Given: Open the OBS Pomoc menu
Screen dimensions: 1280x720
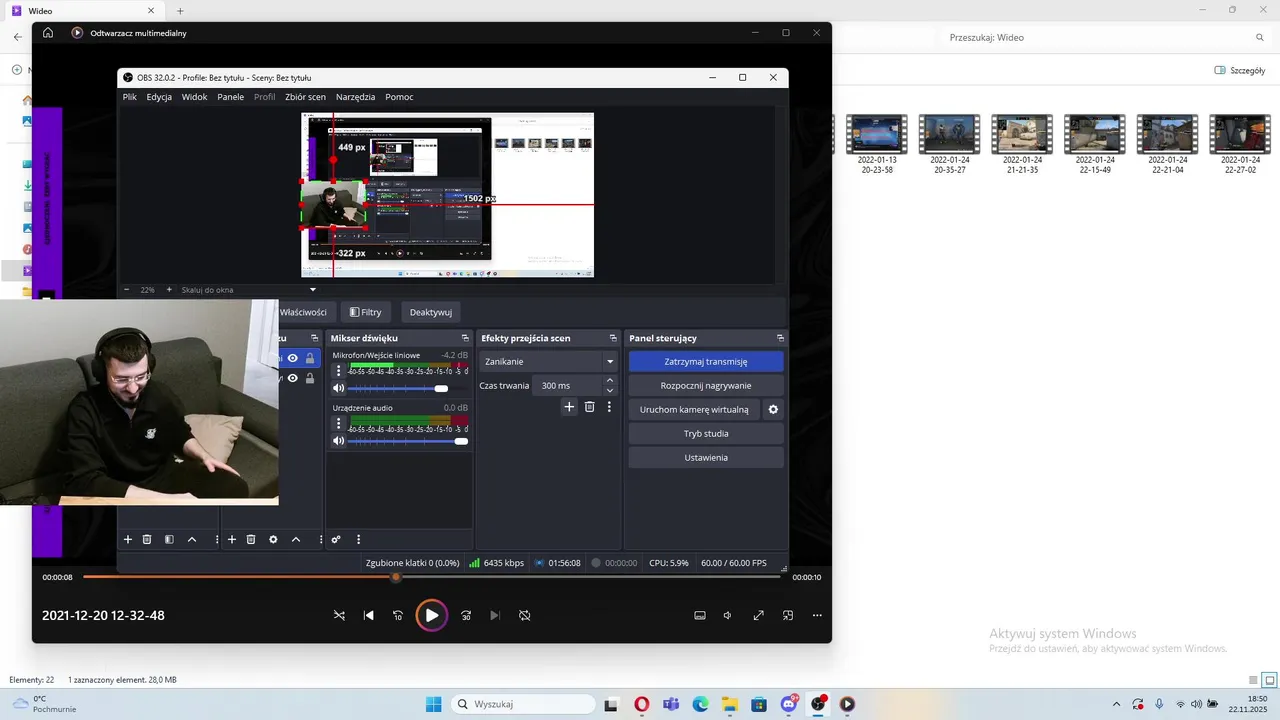Looking at the screenshot, I should [x=399, y=97].
